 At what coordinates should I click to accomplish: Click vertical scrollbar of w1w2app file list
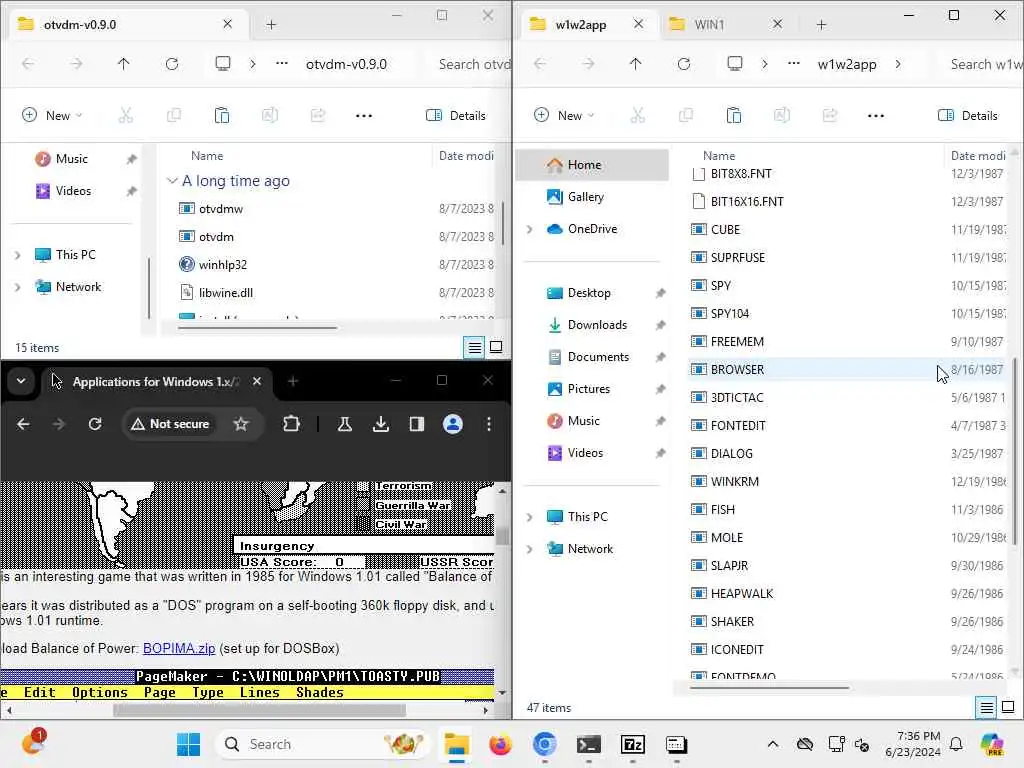(1014, 451)
